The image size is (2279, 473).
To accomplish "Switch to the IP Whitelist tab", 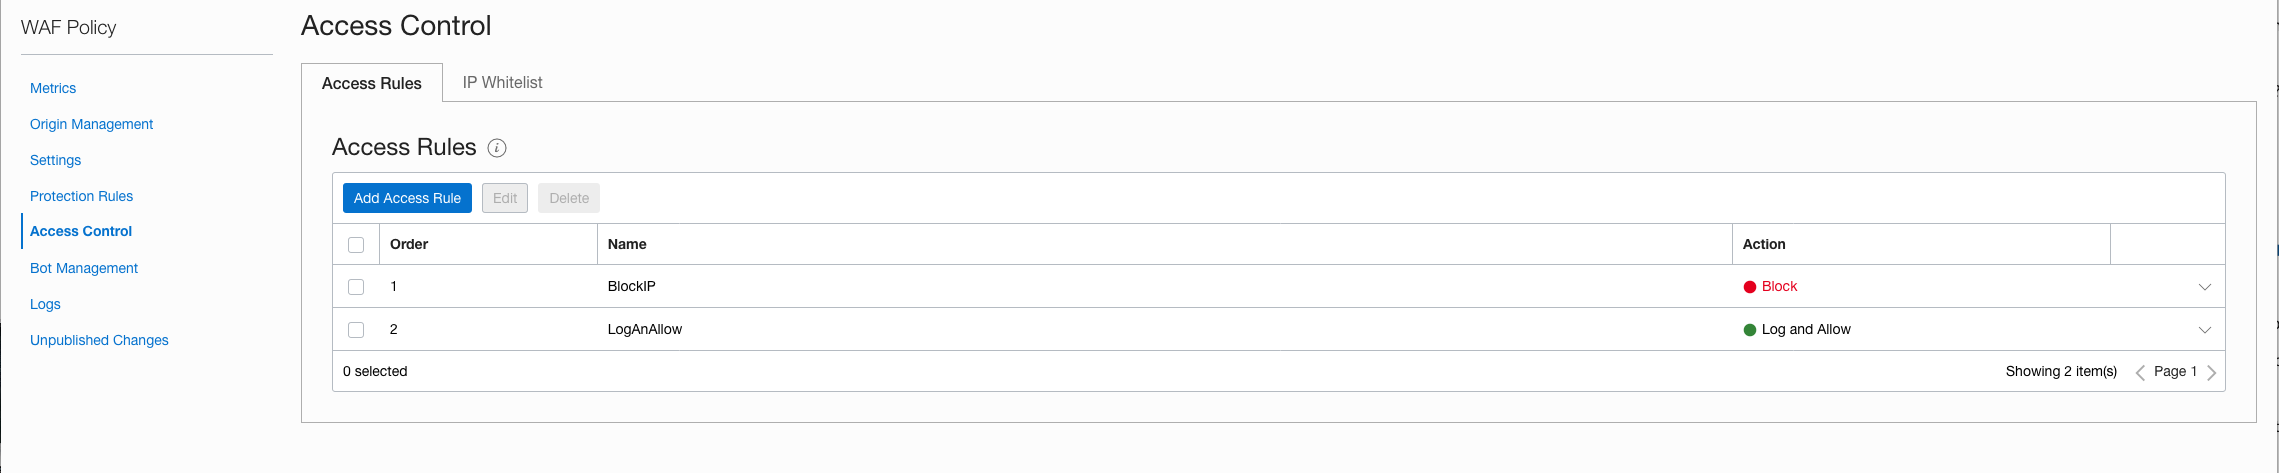I will coord(502,82).
